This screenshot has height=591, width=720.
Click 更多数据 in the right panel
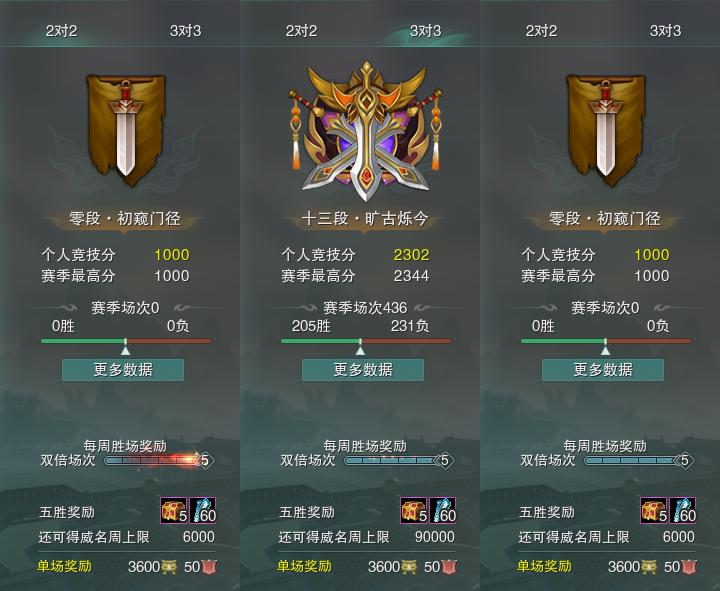click(x=603, y=370)
